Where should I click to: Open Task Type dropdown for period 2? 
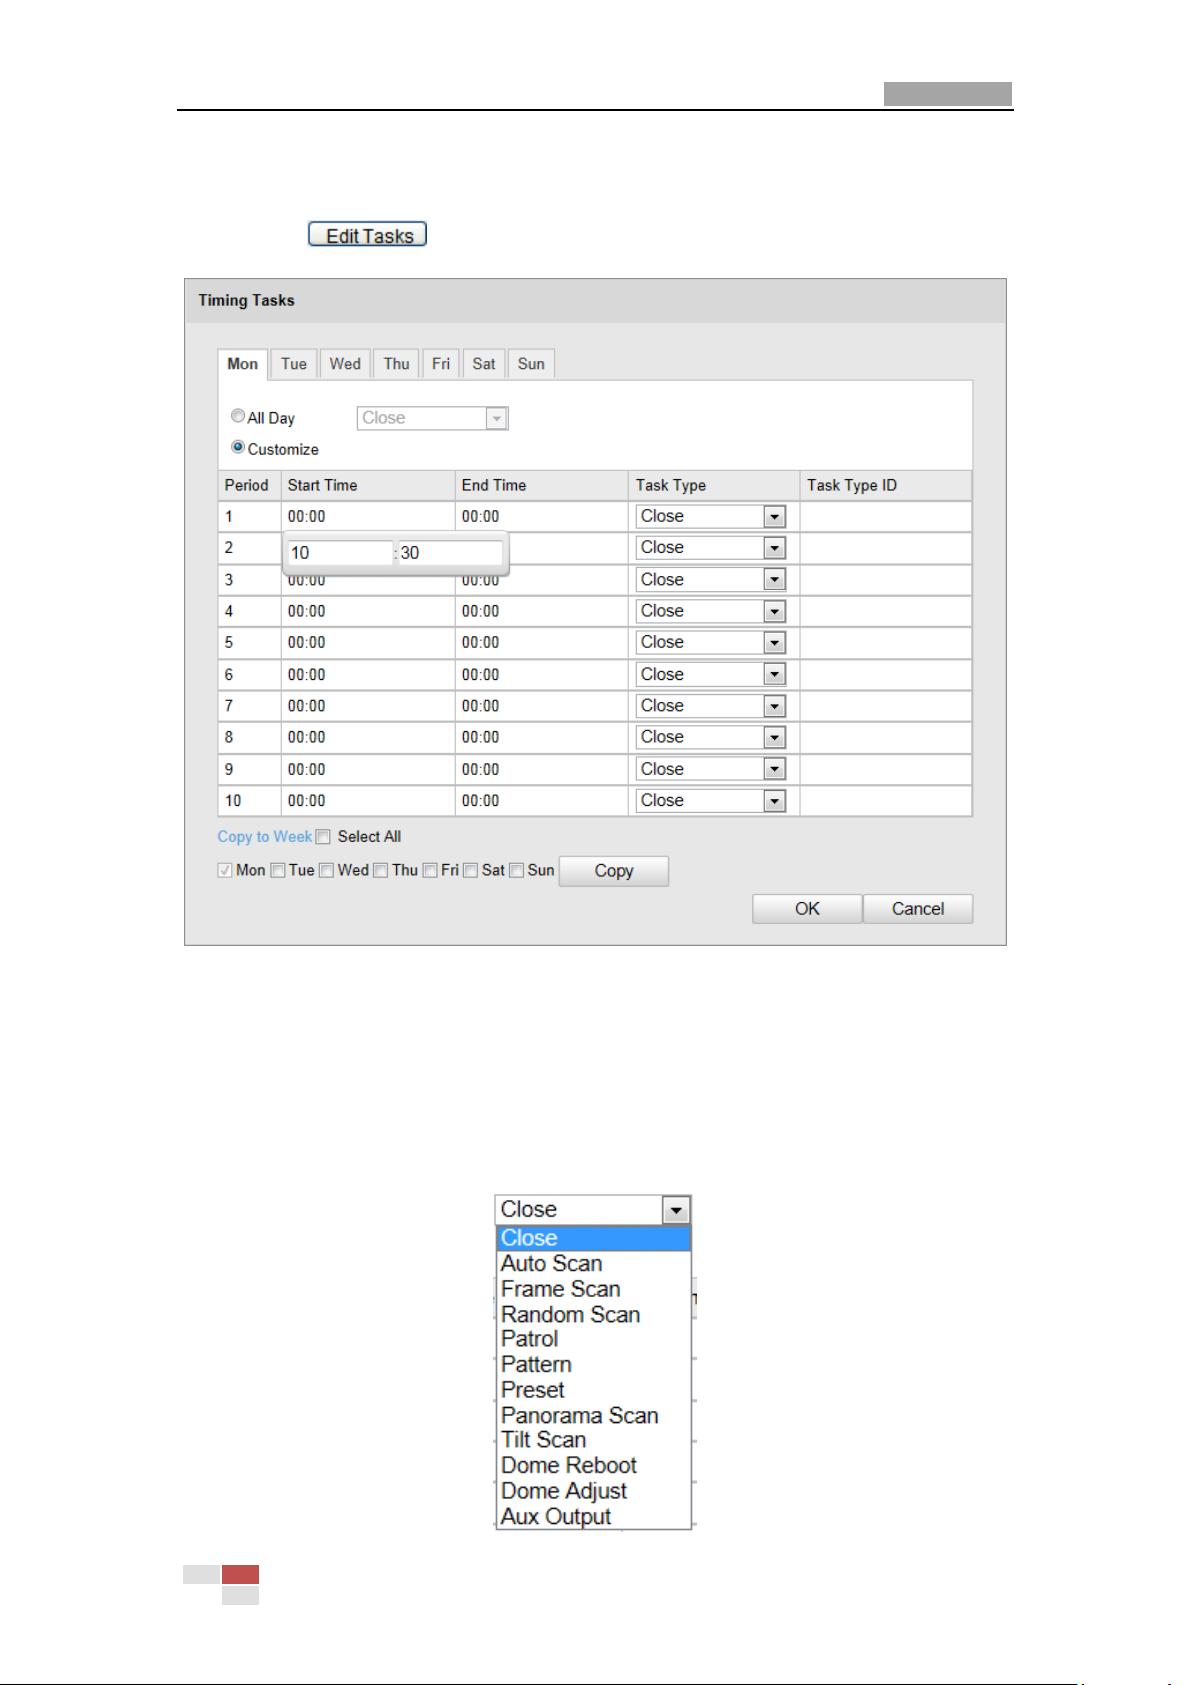(711, 548)
